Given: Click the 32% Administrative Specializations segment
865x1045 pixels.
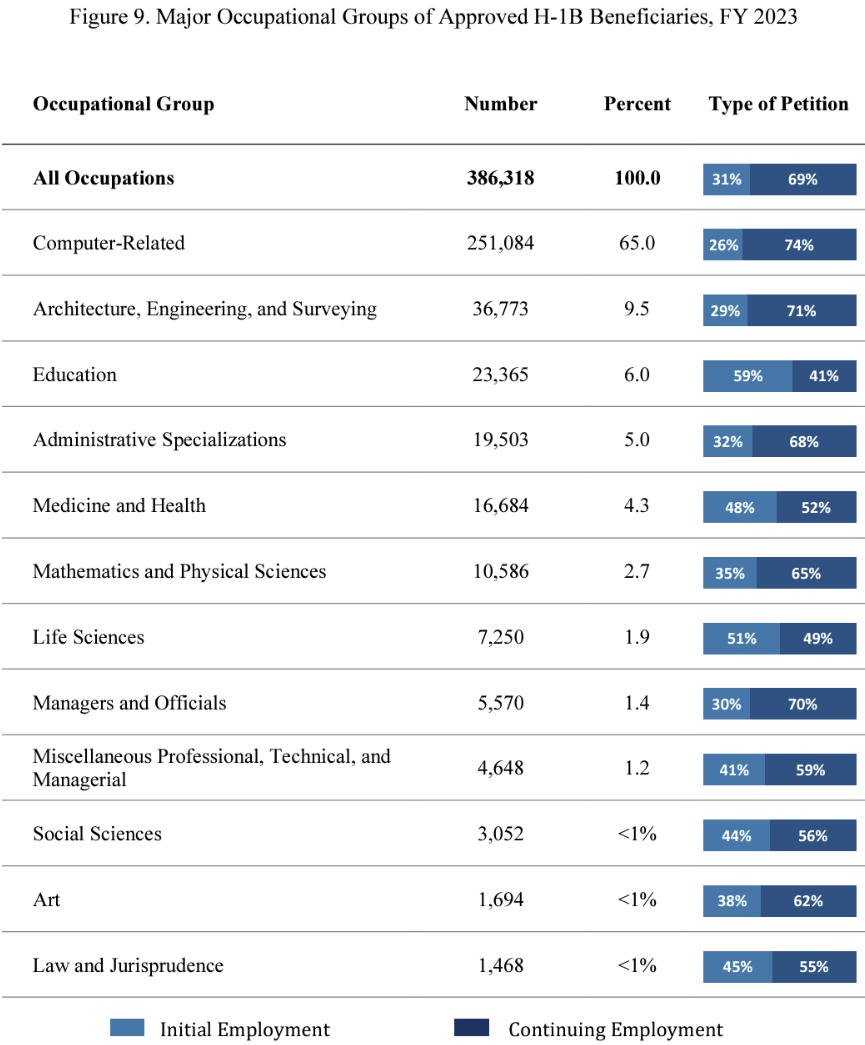Looking at the screenshot, I should click(728, 441).
